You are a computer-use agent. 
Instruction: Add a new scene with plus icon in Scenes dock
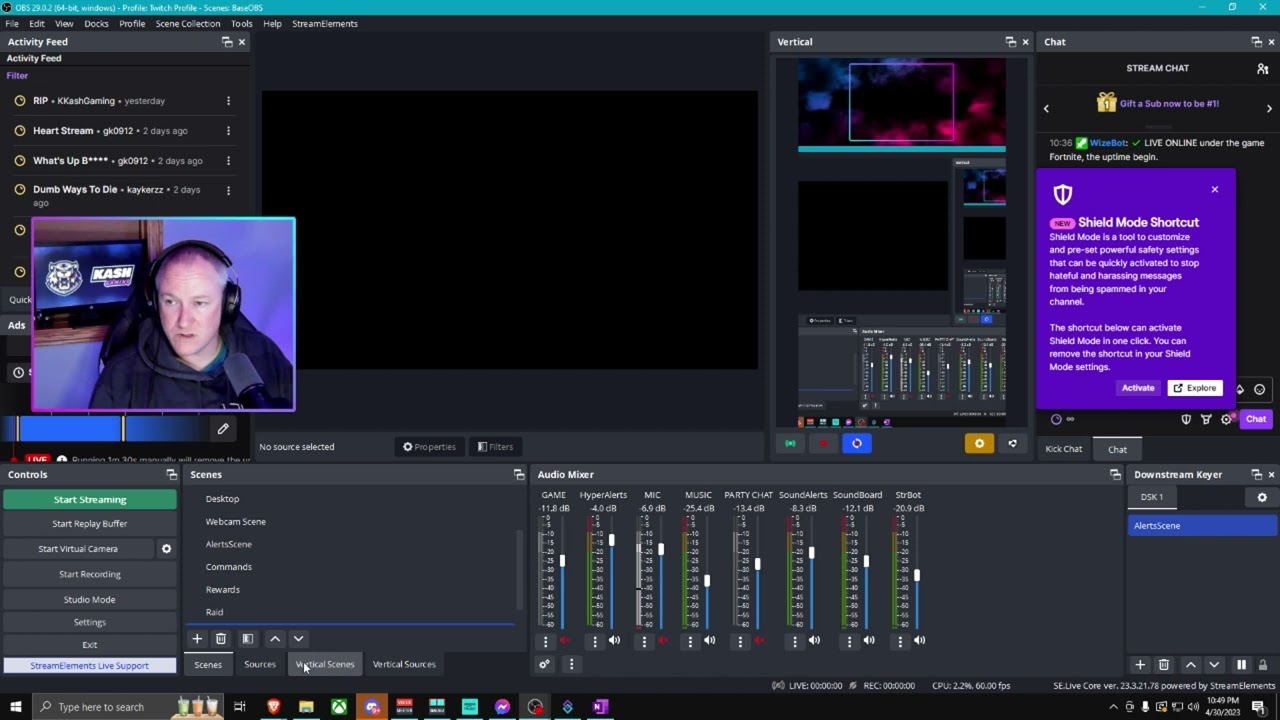[197, 639]
